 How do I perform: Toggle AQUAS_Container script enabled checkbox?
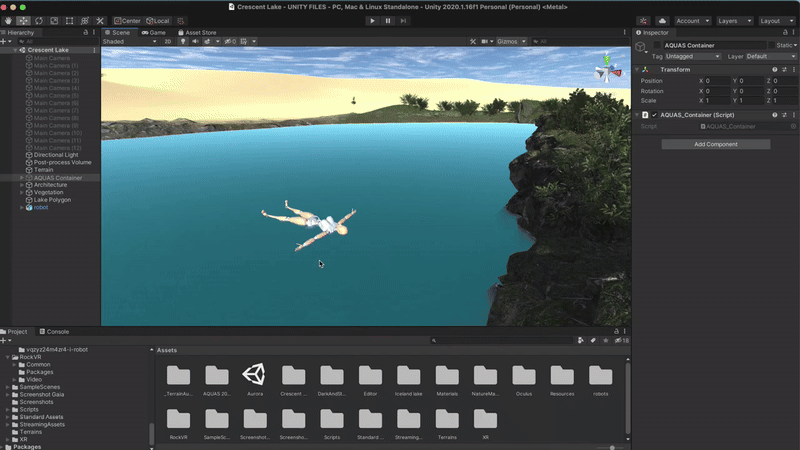(x=654, y=115)
